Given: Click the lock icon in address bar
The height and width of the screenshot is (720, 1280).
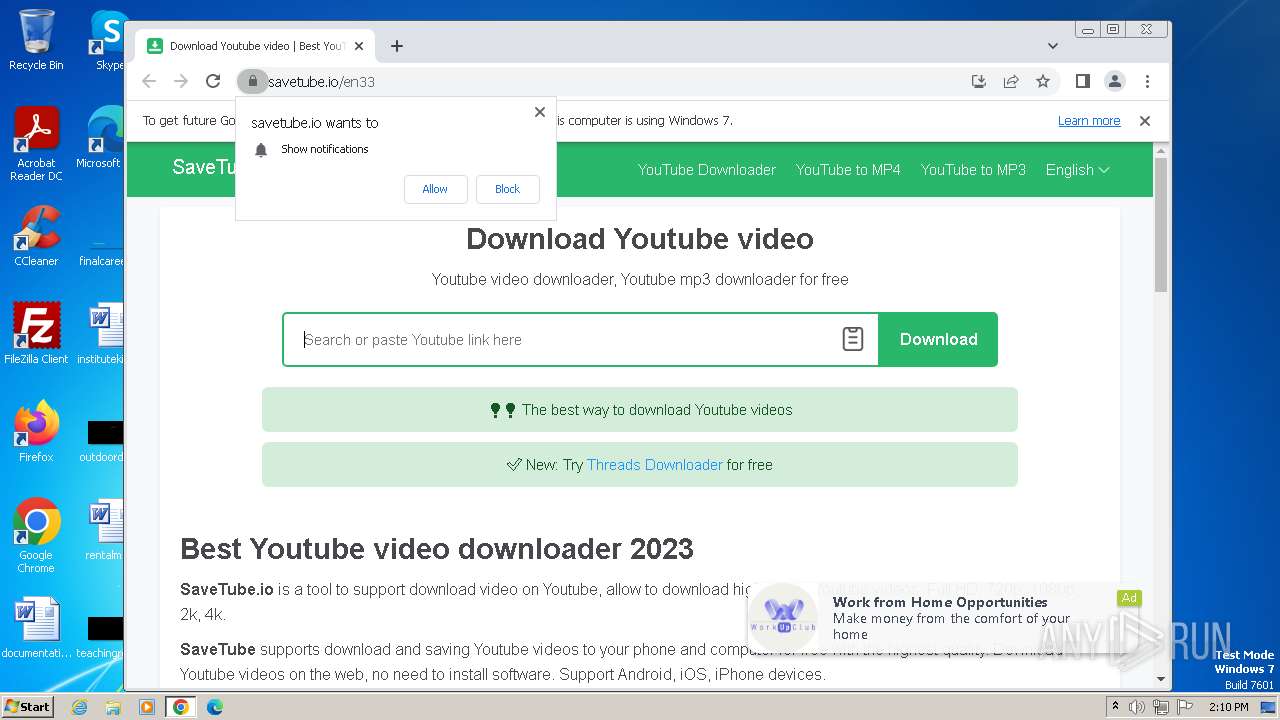Looking at the screenshot, I should click(252, 82).
